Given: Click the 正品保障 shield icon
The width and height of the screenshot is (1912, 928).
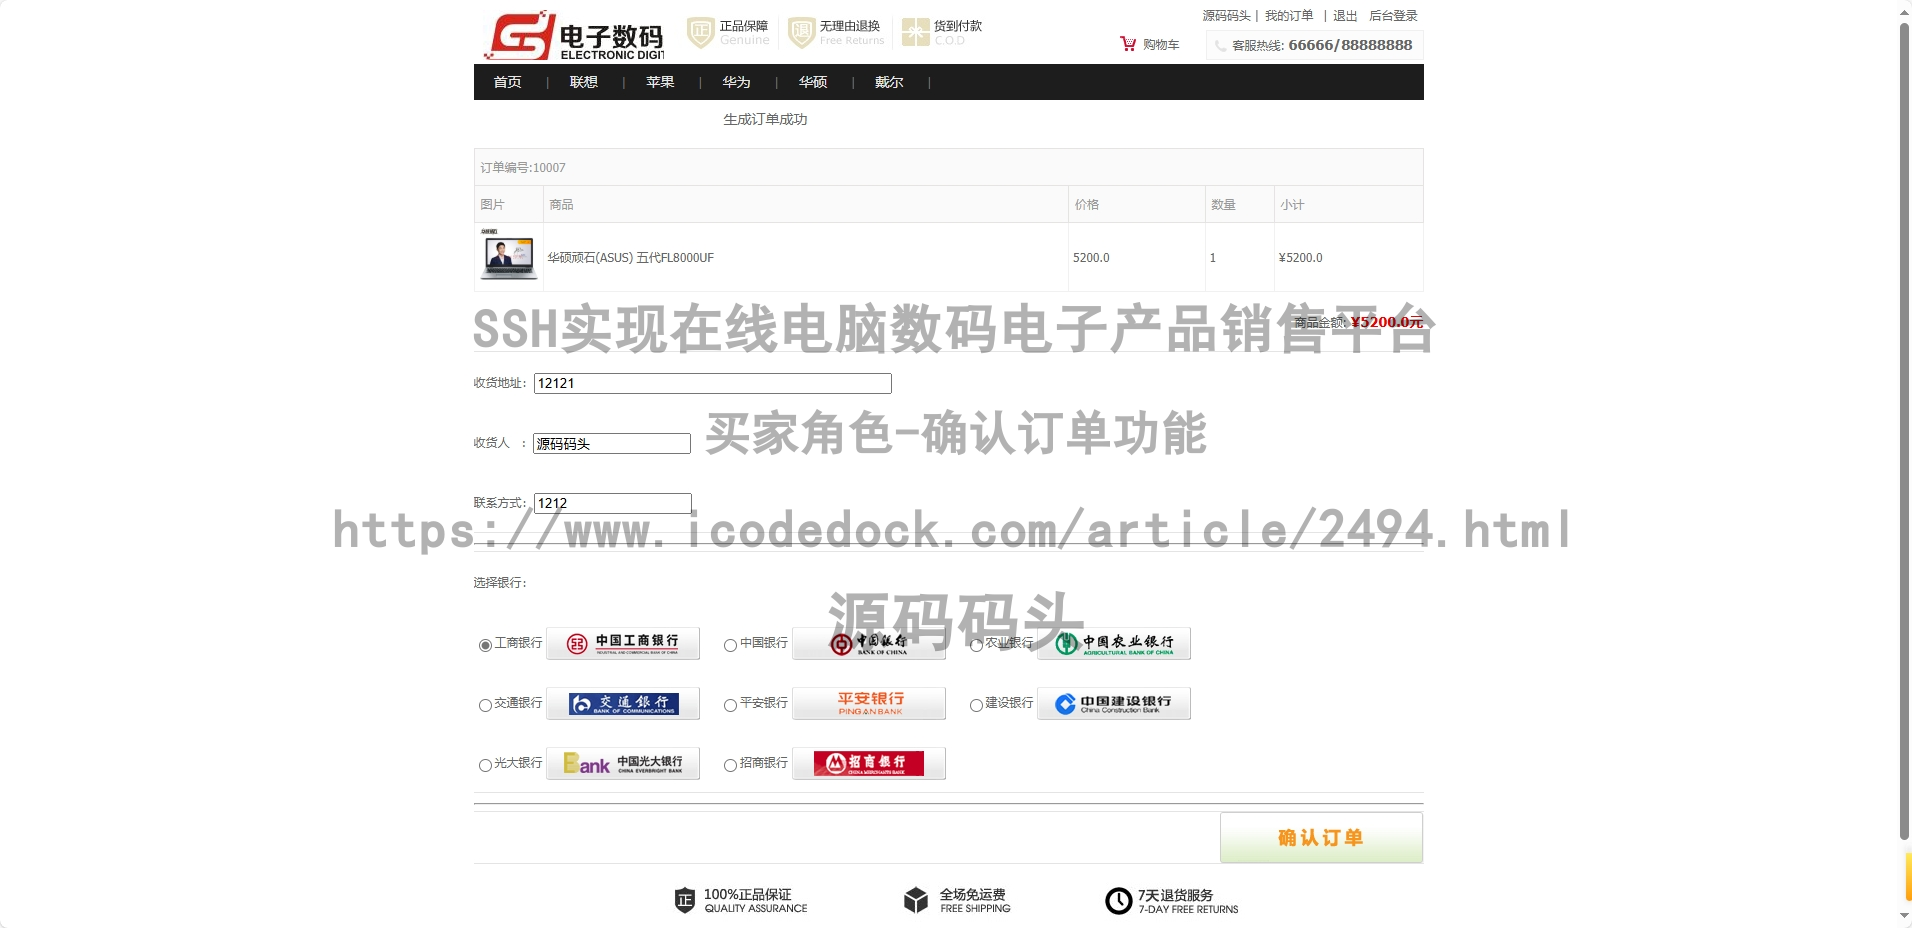Looking at the screenshot, I should 700,32.
